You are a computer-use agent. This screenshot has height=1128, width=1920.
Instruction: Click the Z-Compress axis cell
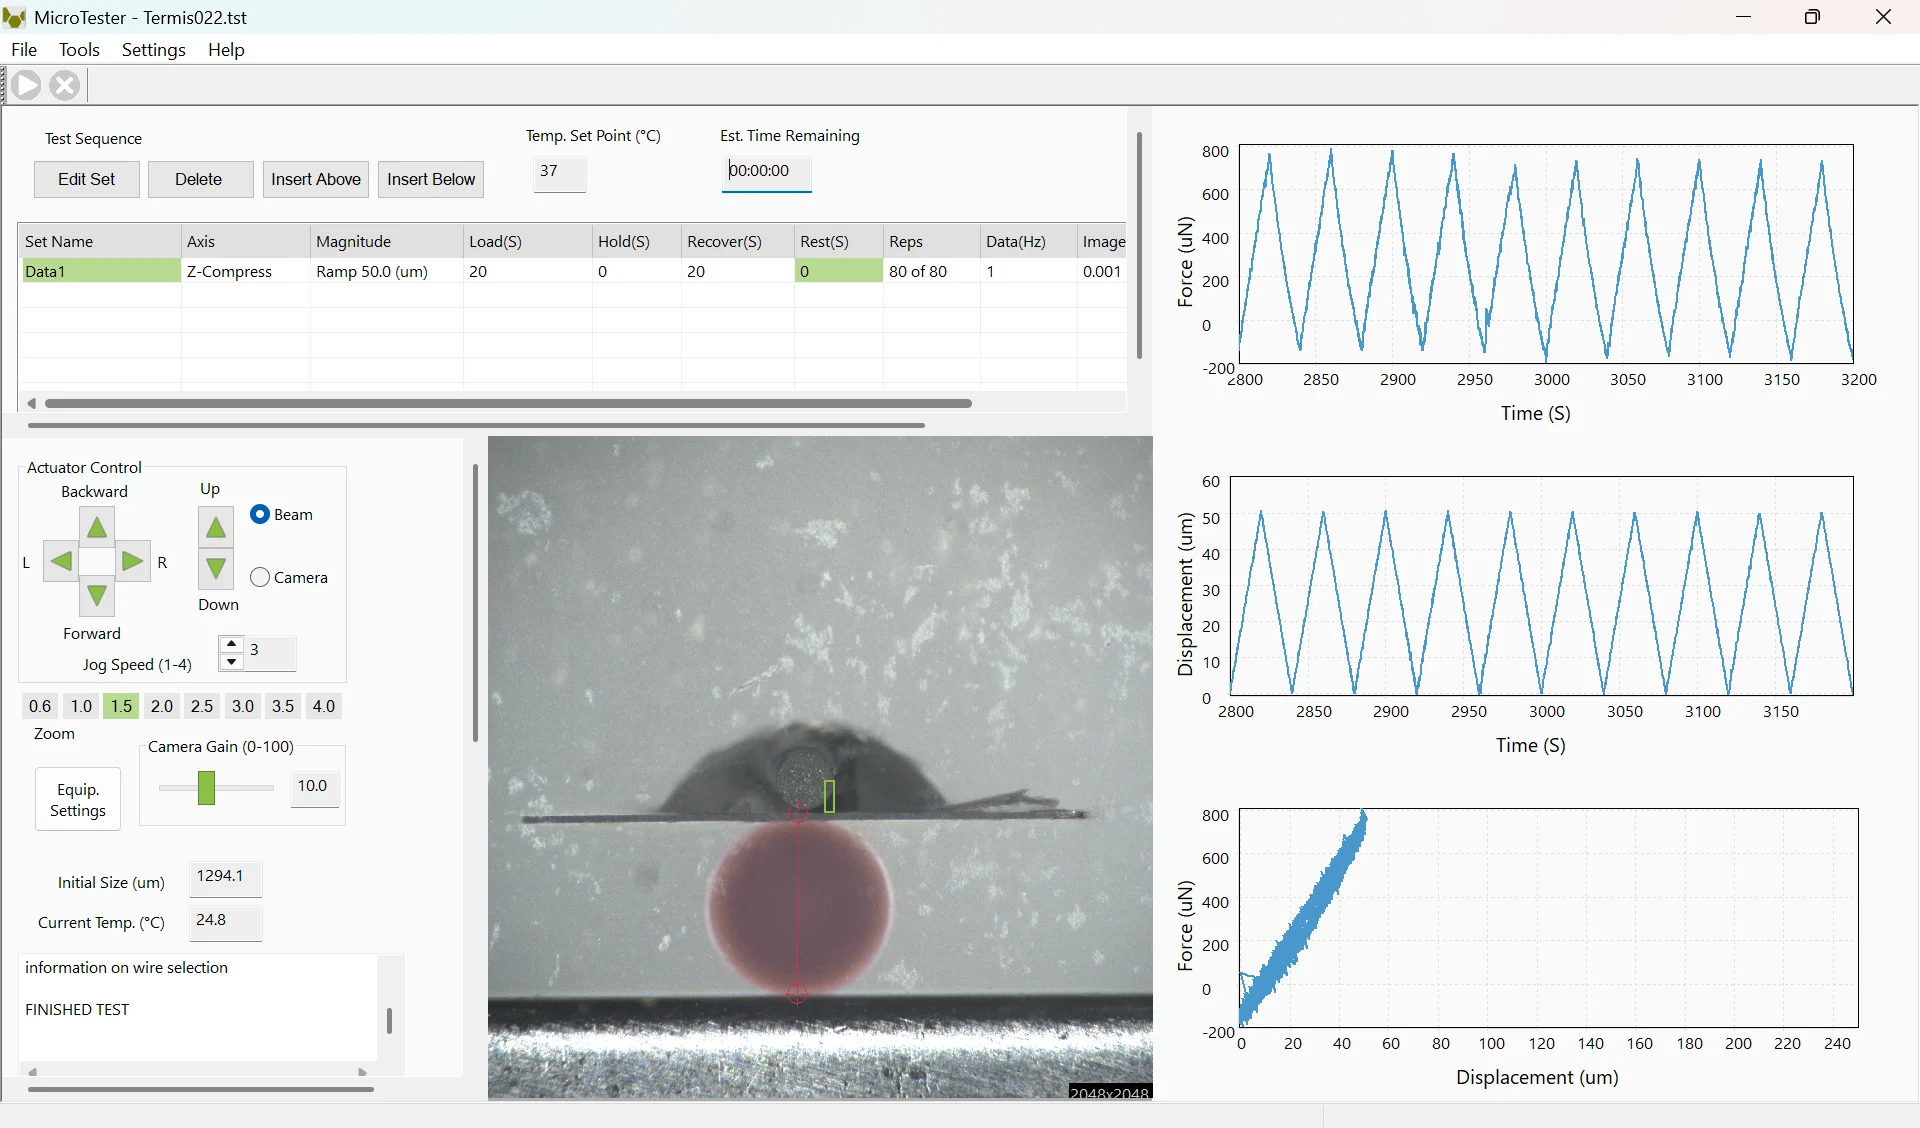tap(245, 271)
